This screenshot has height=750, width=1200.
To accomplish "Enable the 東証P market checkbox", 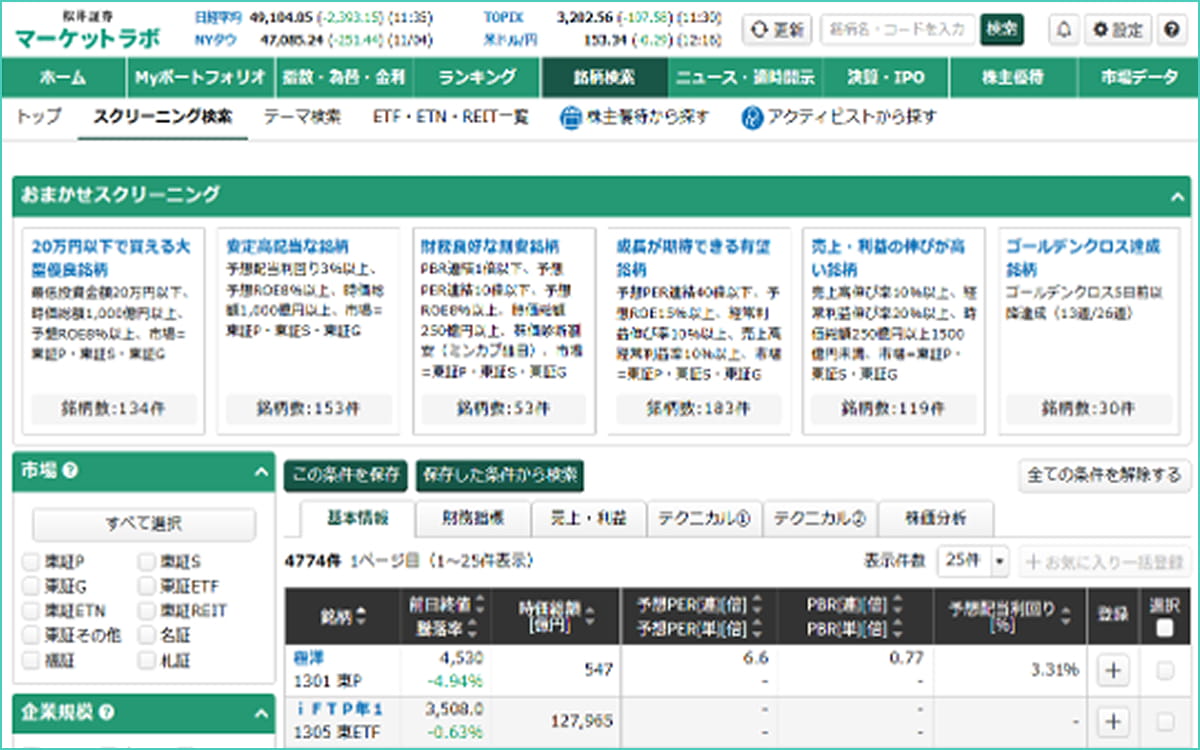I will tap(32, 562).
